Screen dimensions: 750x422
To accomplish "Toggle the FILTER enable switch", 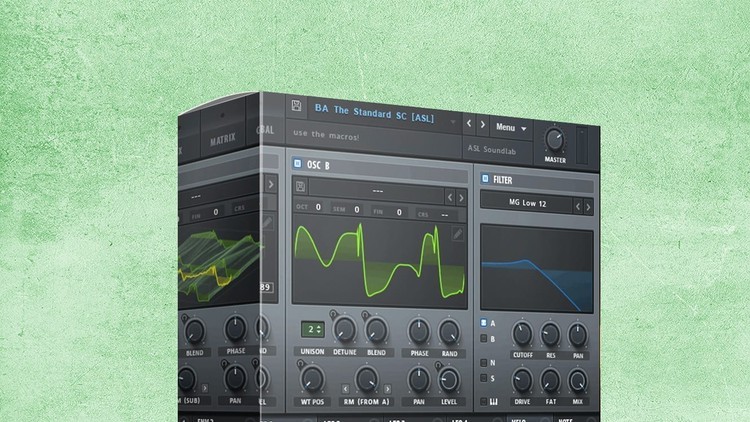I will tap(485, 178).
